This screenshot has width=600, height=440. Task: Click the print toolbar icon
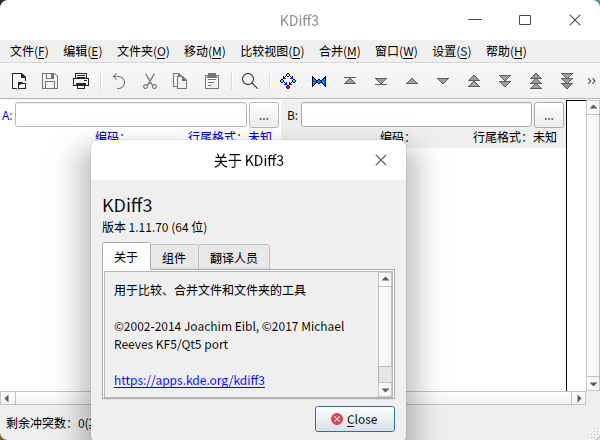pyautogui.click(x=81, y=81)
